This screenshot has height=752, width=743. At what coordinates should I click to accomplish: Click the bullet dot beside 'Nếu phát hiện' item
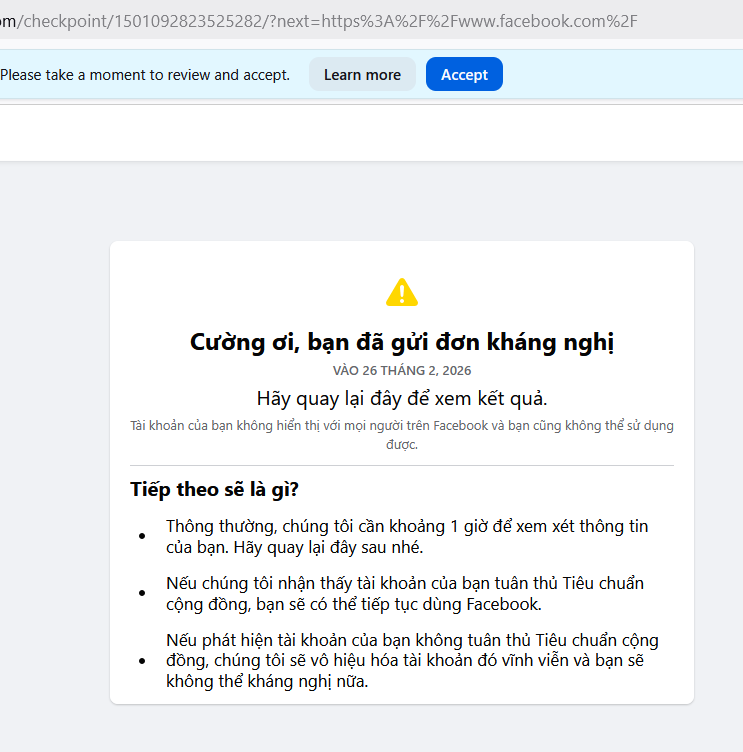click(x=142, y=662)
